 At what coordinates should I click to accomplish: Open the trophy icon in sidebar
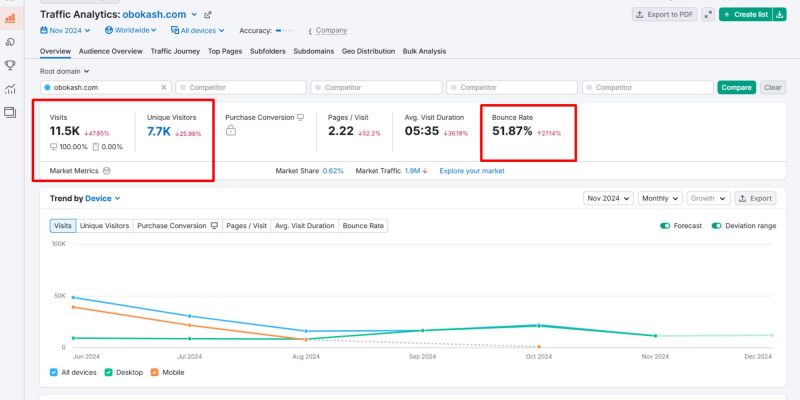tap(9, 65)
